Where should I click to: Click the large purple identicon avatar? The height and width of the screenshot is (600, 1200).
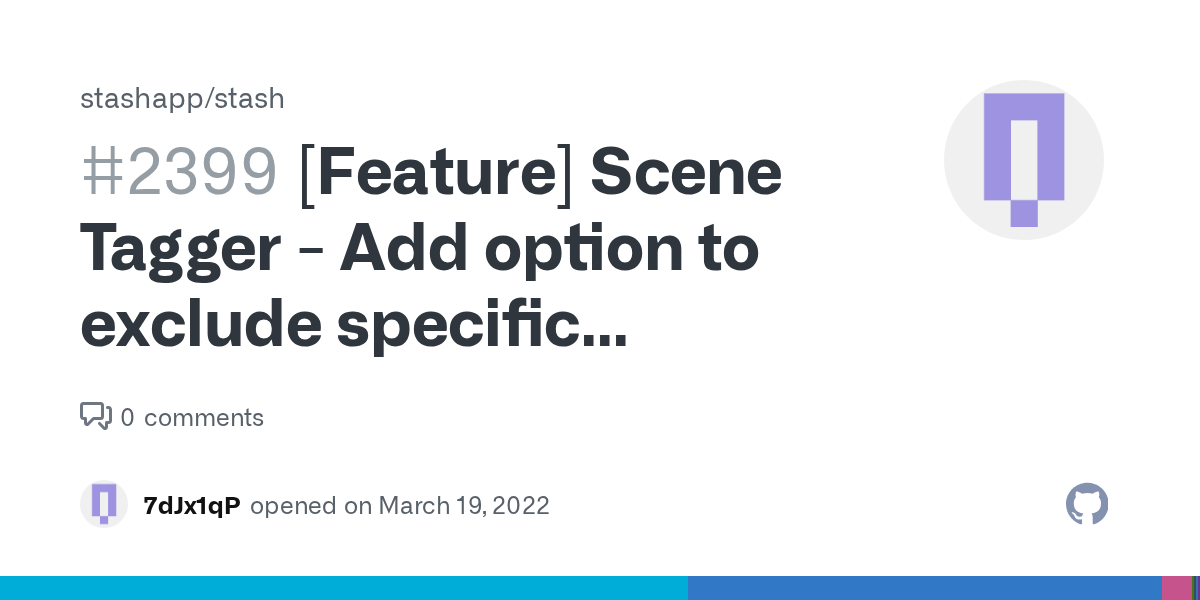point(1024,160)
